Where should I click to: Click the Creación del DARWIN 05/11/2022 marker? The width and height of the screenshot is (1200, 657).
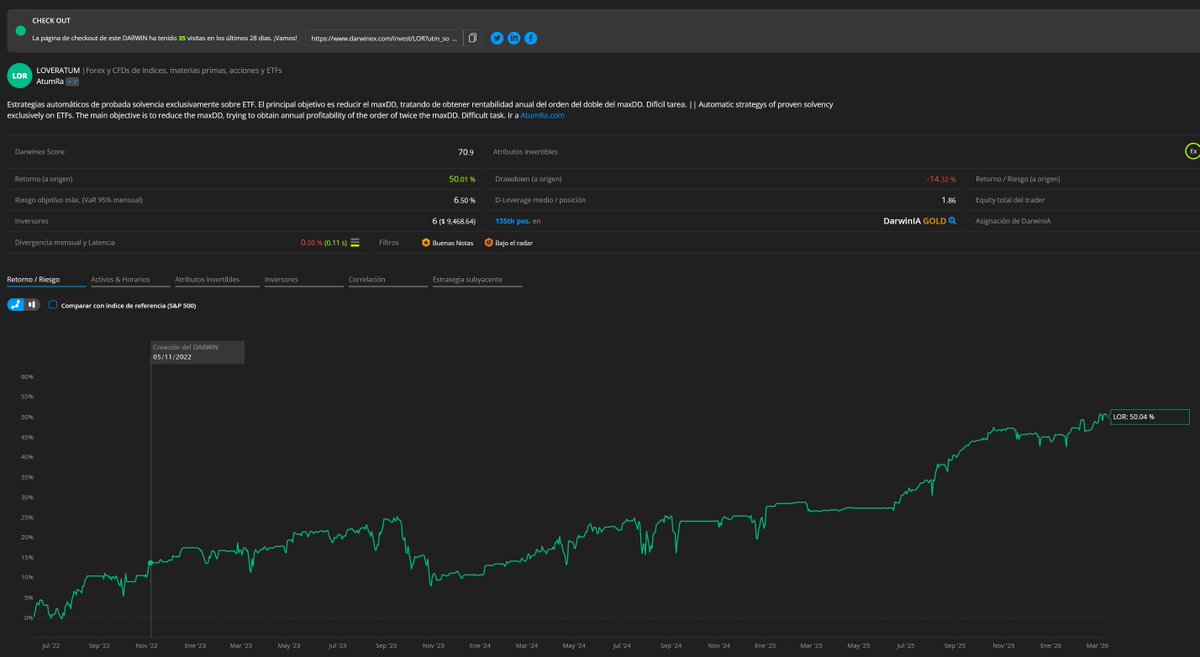pos(197,352)
